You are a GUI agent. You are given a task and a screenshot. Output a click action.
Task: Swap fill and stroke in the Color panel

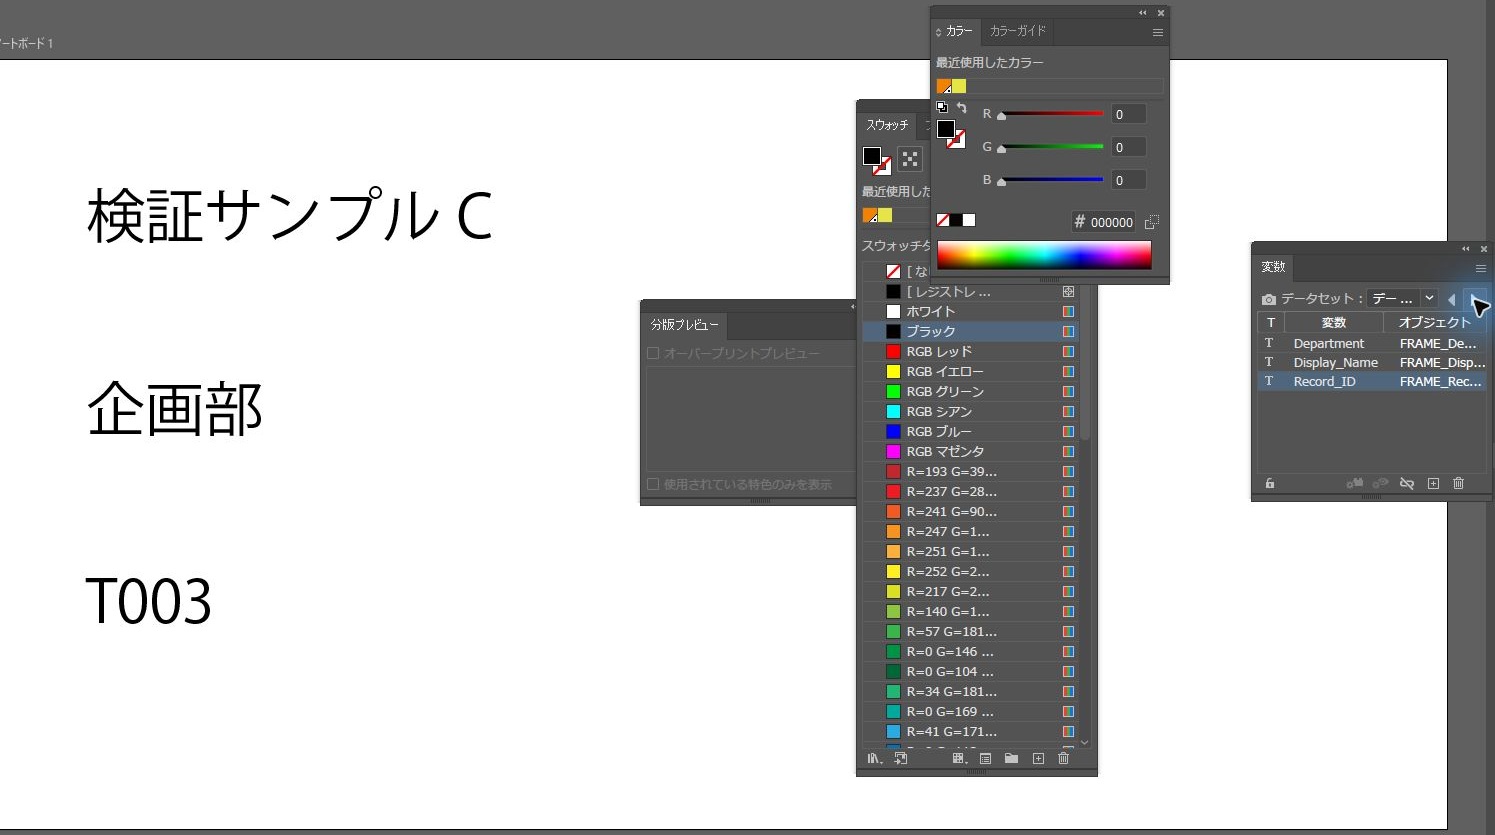click(961, 107)
